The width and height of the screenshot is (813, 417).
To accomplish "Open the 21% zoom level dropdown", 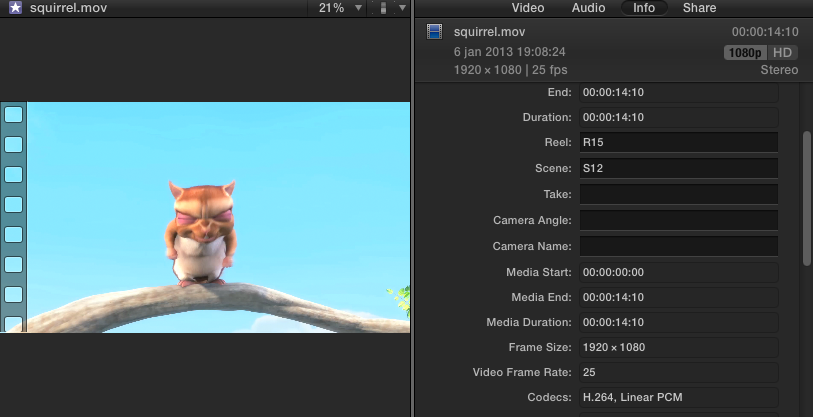I will coord(341,8).
